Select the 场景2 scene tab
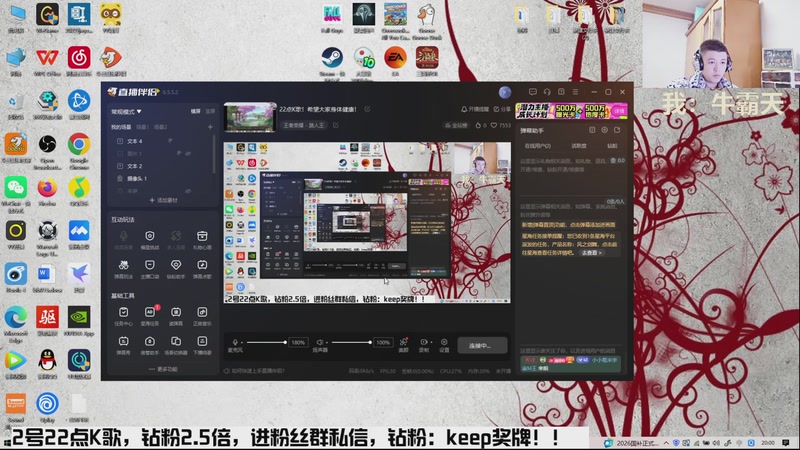This screenshot has width=800, height=450. pyautogui.click(x=160, y=127)
